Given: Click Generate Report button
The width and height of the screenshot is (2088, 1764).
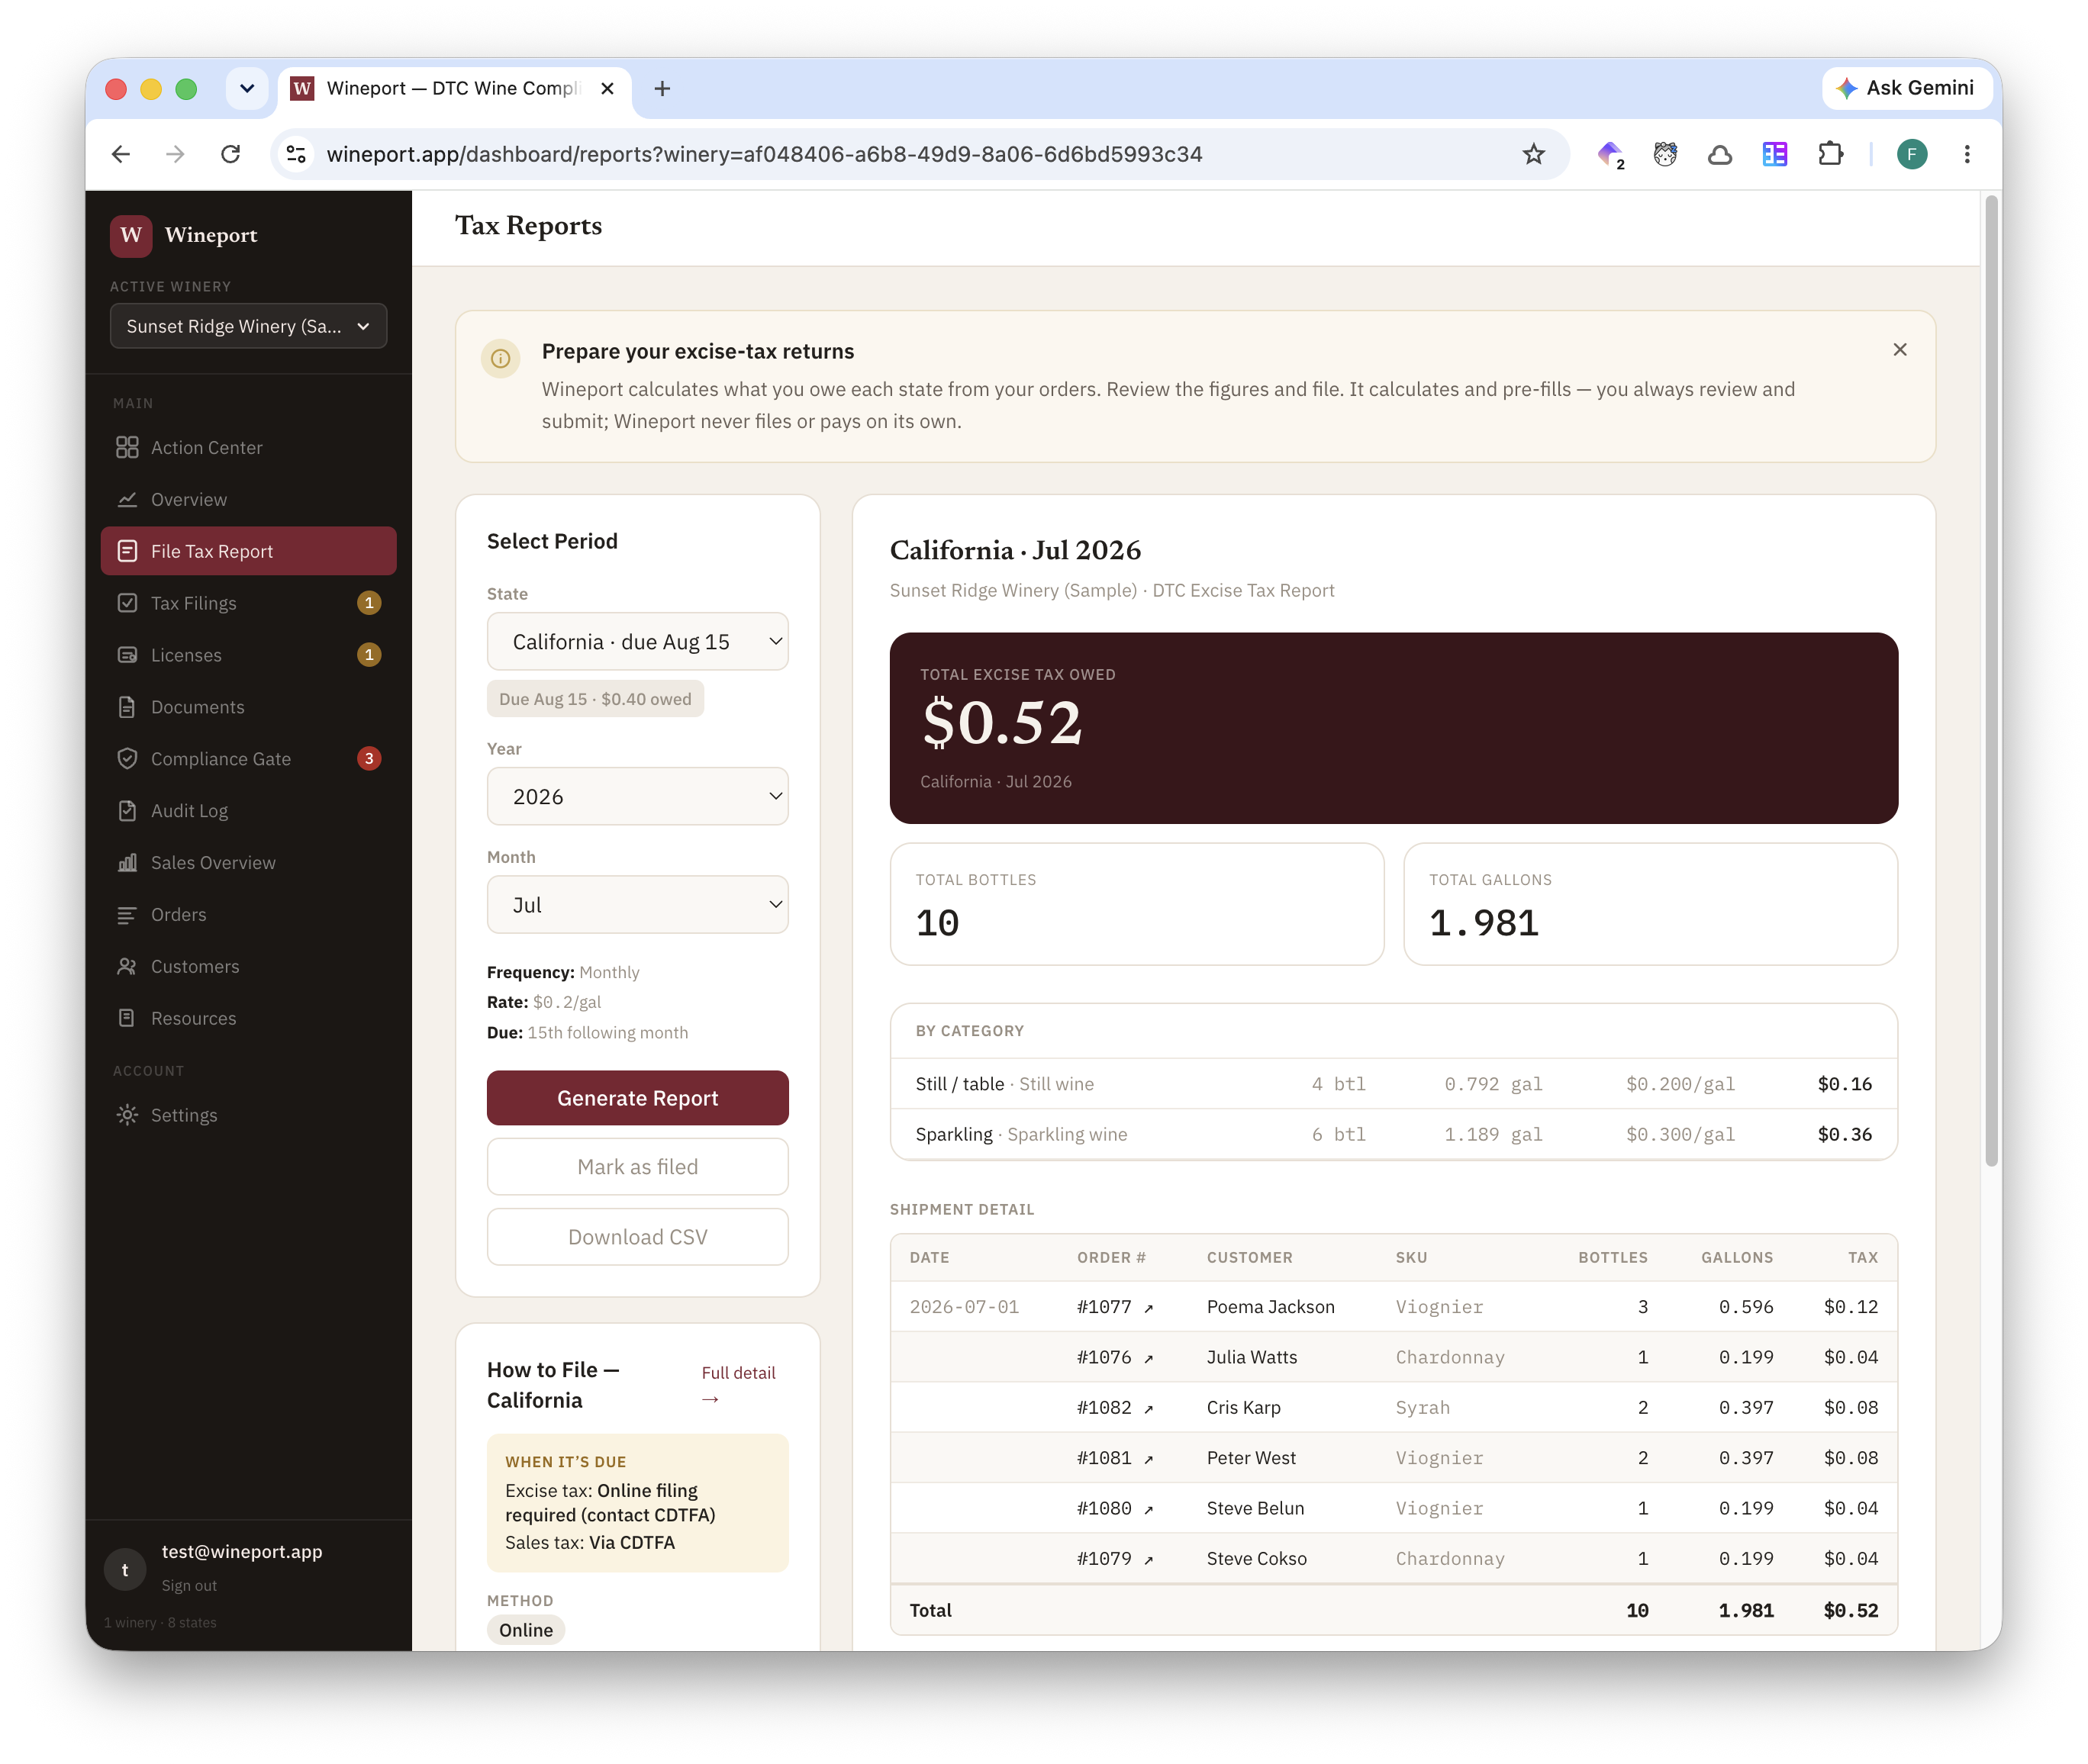Looking at the screenshot, I should tap(637, 1097).
